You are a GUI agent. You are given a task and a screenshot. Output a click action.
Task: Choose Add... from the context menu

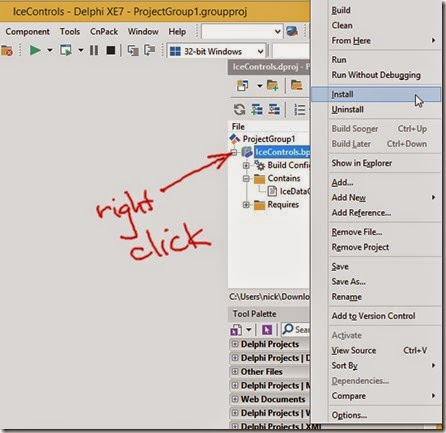tap(376, 182)
